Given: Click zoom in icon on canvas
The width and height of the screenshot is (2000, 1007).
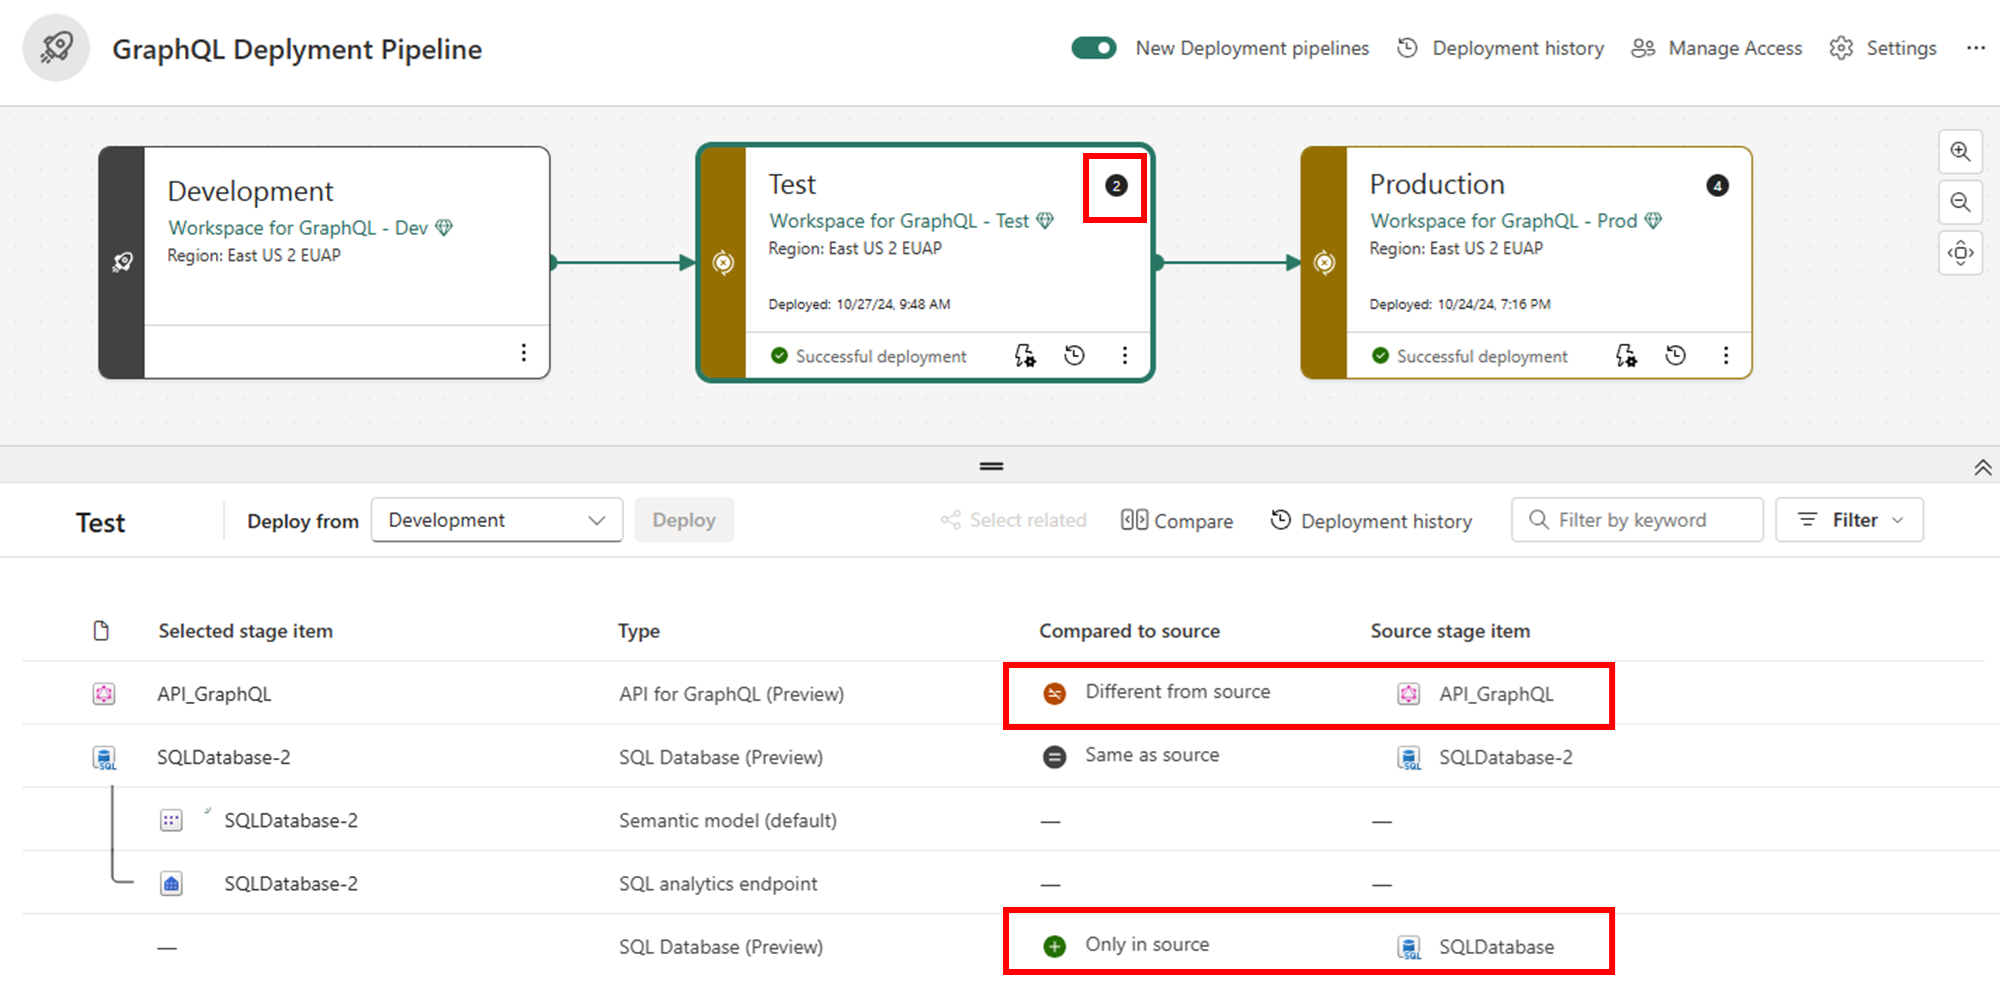Looking at the screenshot, I should [x=1960, y=152].
